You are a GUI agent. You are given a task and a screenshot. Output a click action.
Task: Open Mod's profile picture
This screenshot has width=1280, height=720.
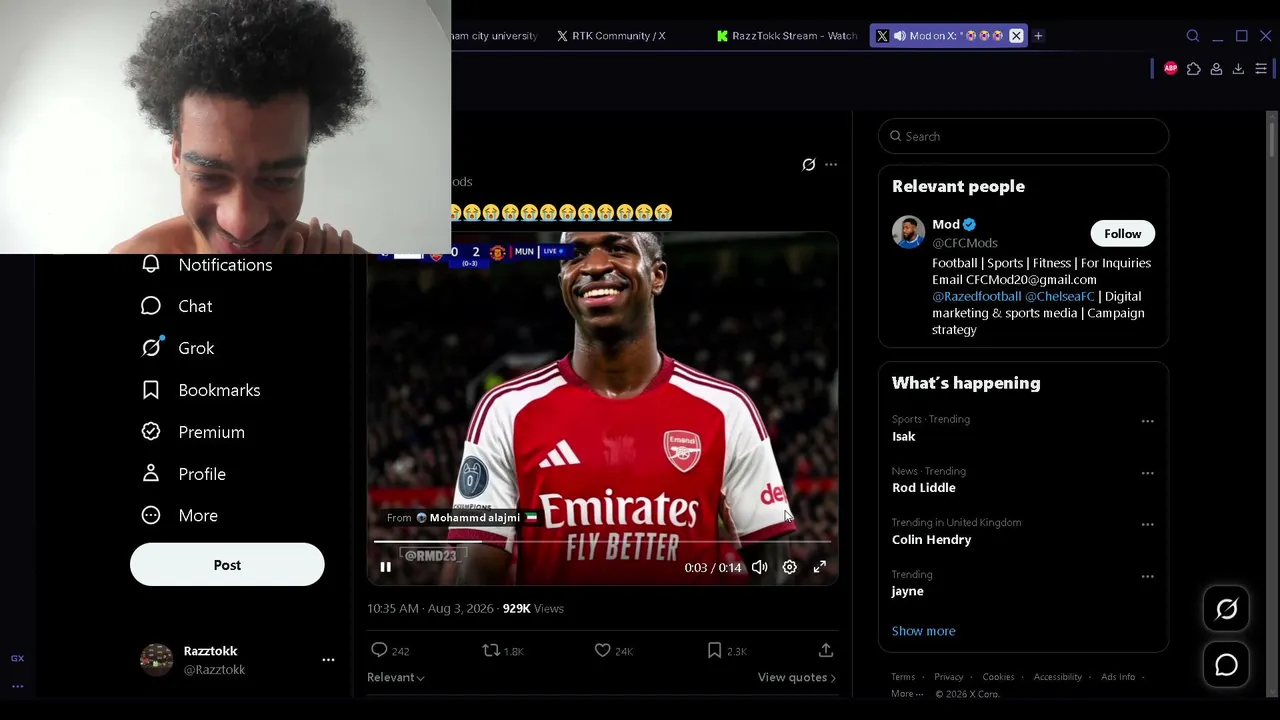click(908, 232)
